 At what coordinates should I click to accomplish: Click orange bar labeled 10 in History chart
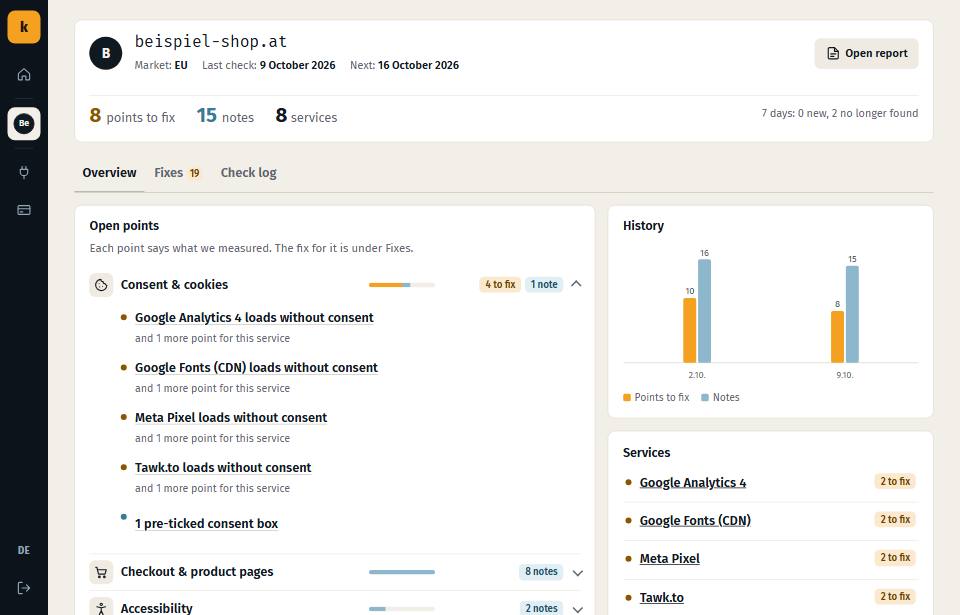click(x=689, y=330)
